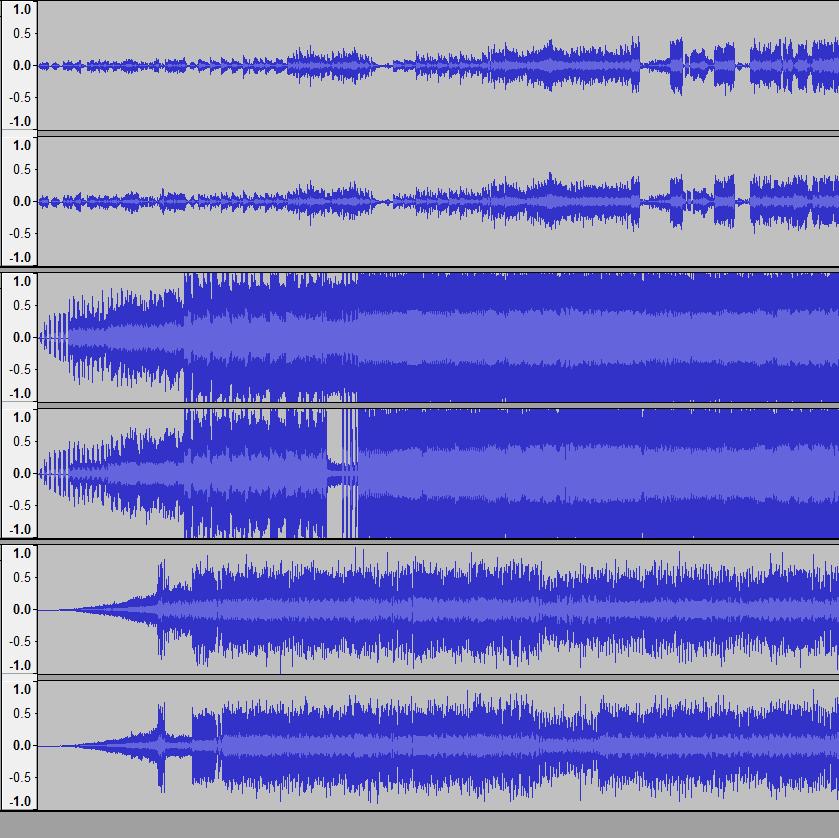Click the quiet top track's lower channel waveform
The width and height of the screenshot is (839, 838).
(x=438, y=201)
